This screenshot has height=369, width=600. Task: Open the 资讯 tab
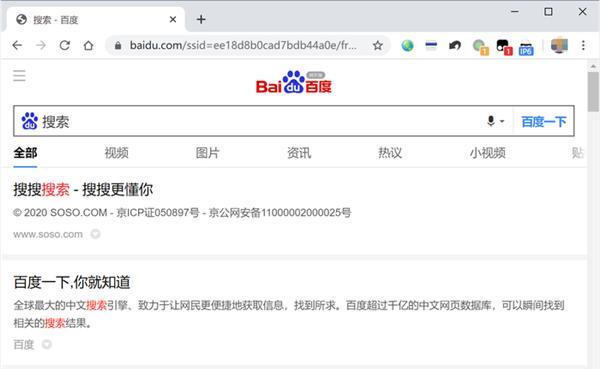click(x=299, y=153)
